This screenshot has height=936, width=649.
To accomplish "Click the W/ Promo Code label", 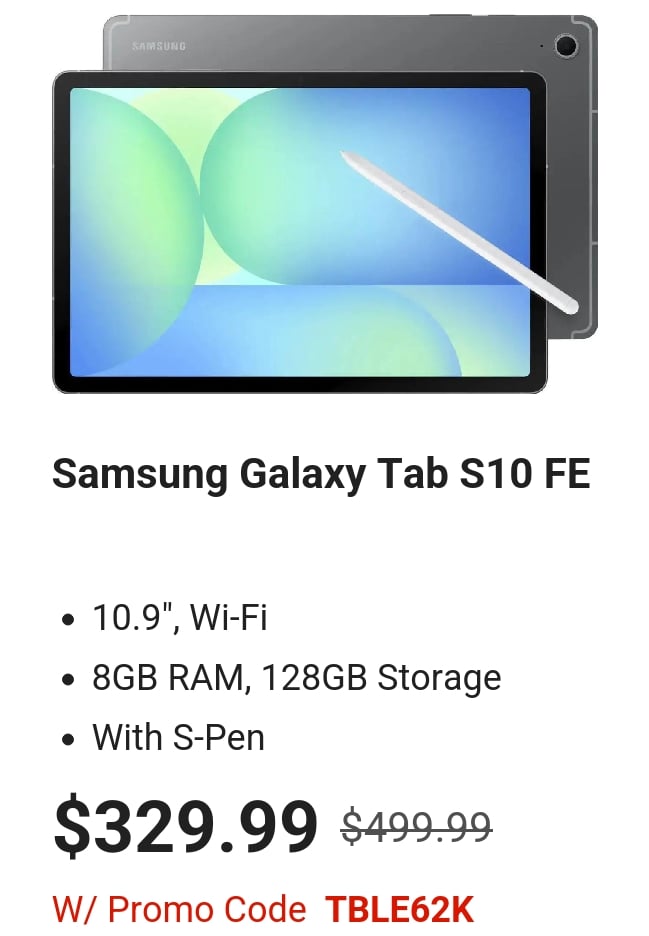I will pyautogui.click(x=179, y=909).
